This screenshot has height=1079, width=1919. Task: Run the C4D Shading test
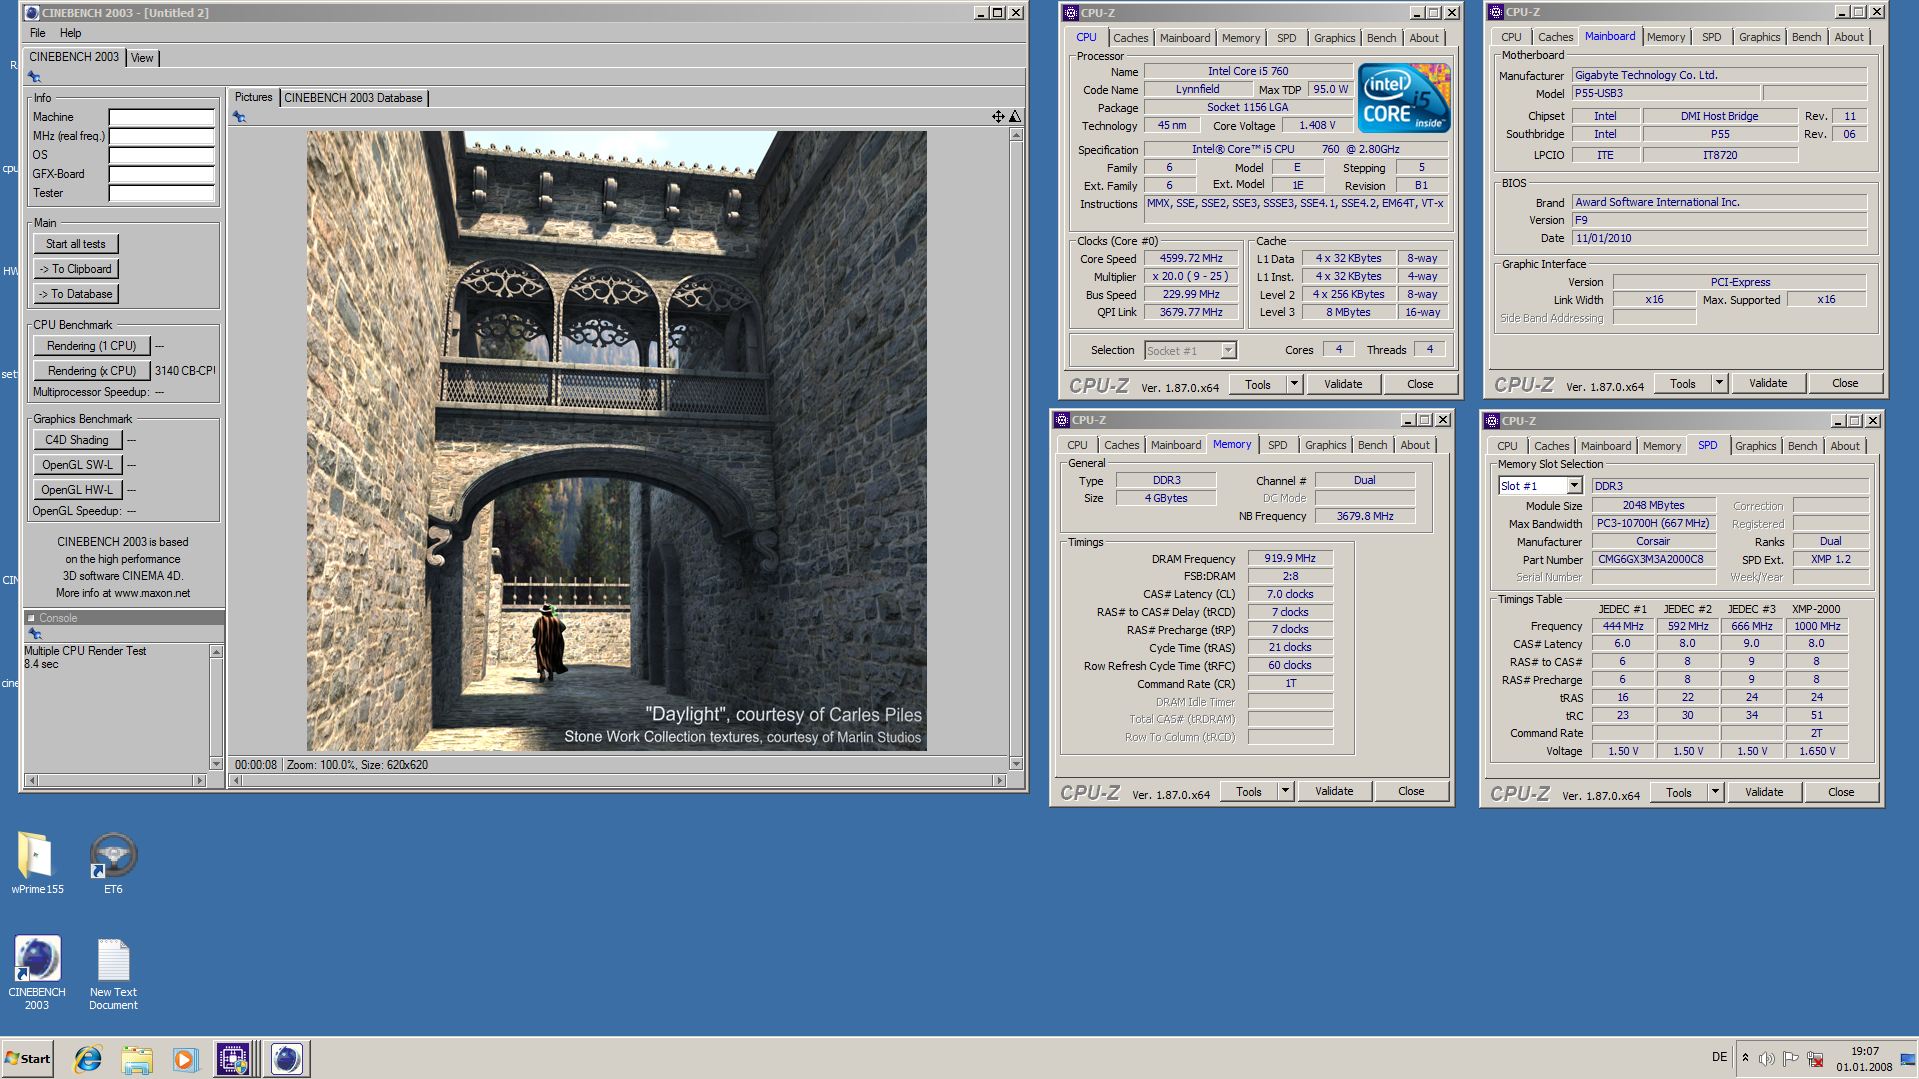tap(77, 440)
